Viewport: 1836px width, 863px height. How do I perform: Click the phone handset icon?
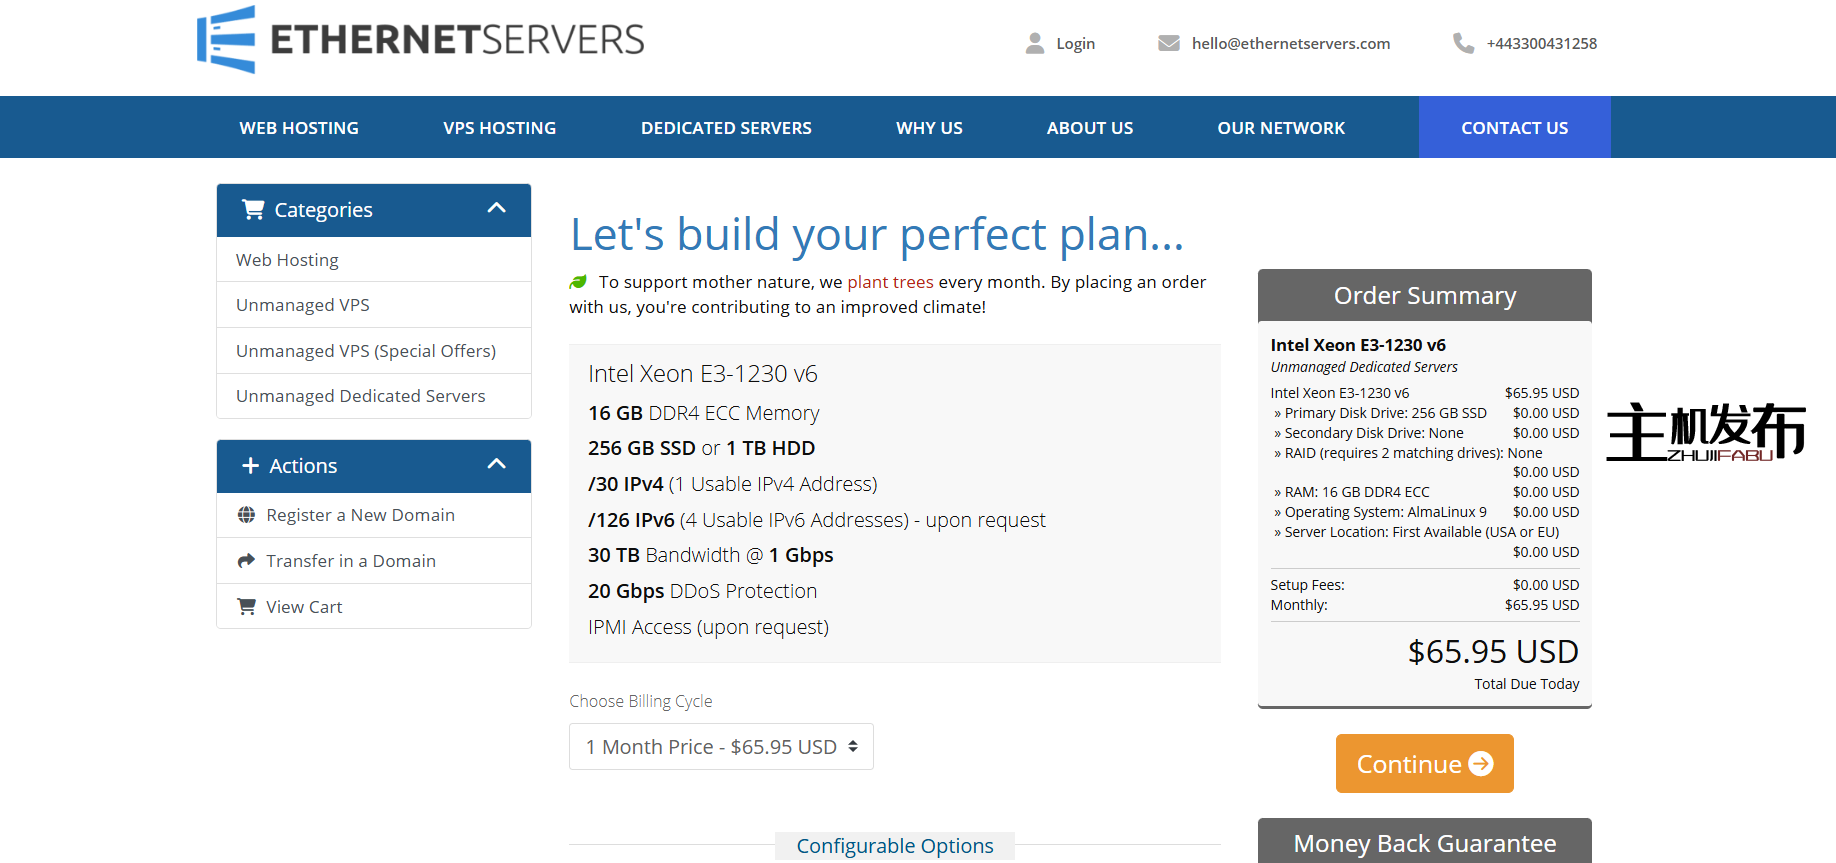coord(1463,43)
